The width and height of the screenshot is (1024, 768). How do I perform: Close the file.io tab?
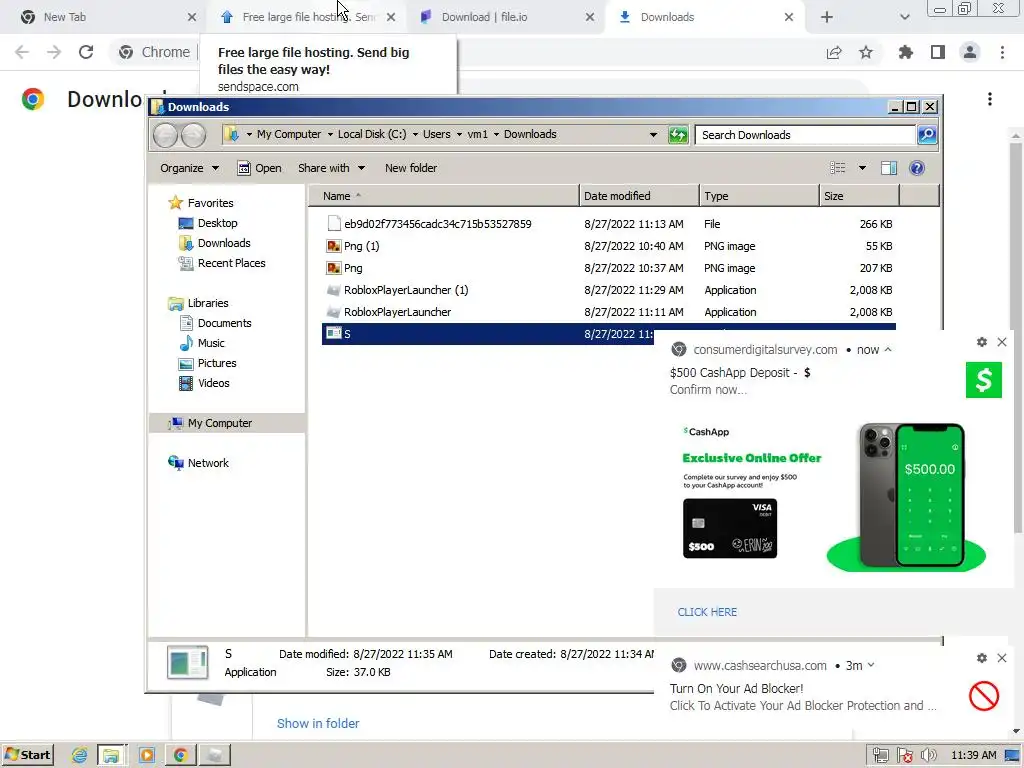pos(590,17)
